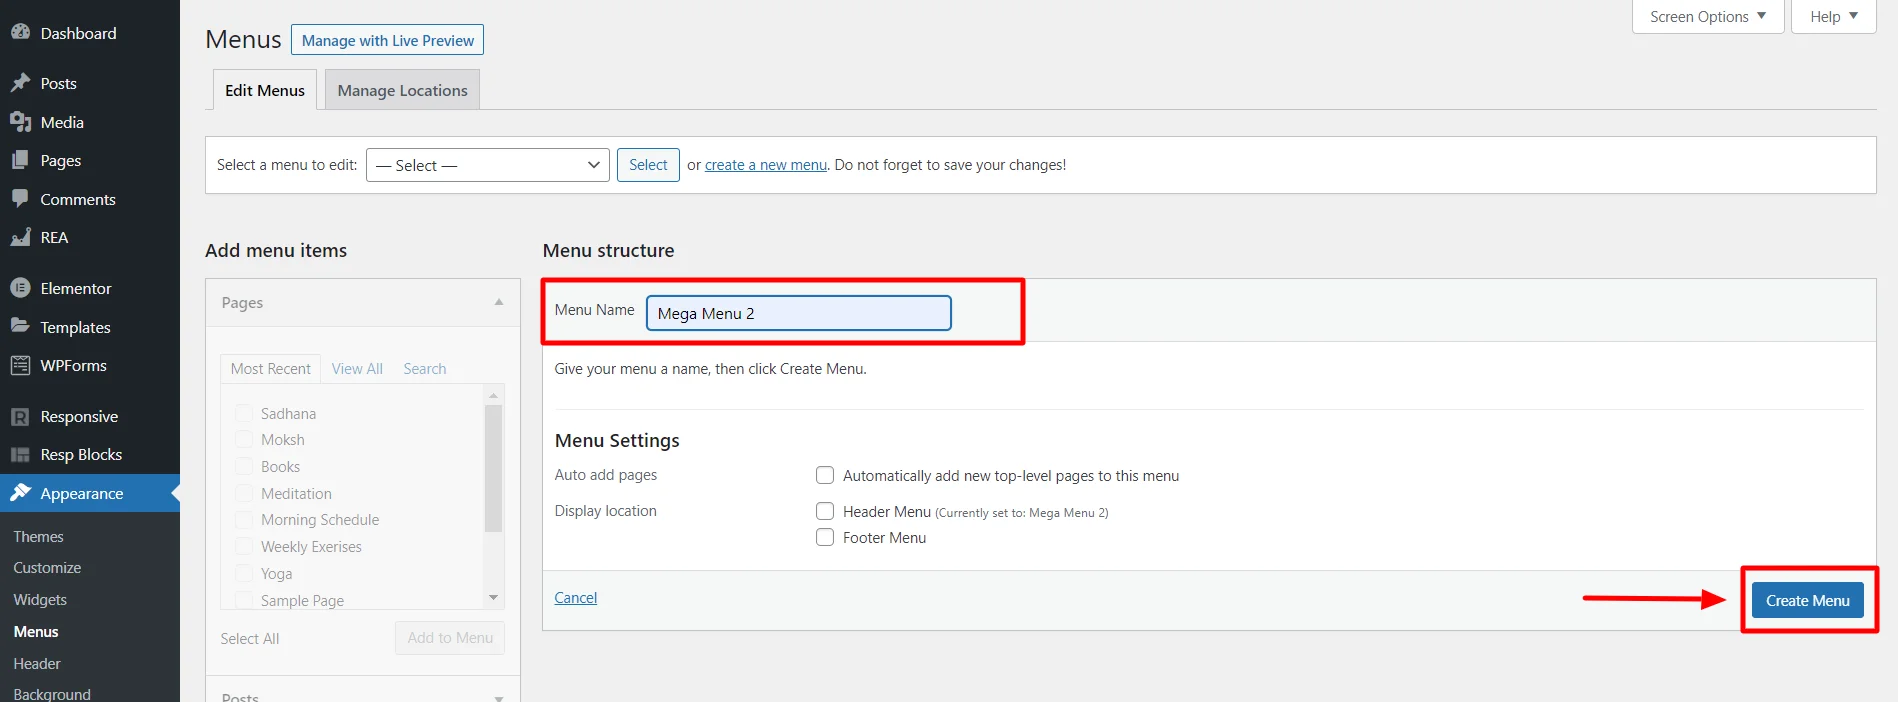This screenshot has width=1898, height=702.
Task: Click the WPForms icon
Action: (x=20, y=365)
